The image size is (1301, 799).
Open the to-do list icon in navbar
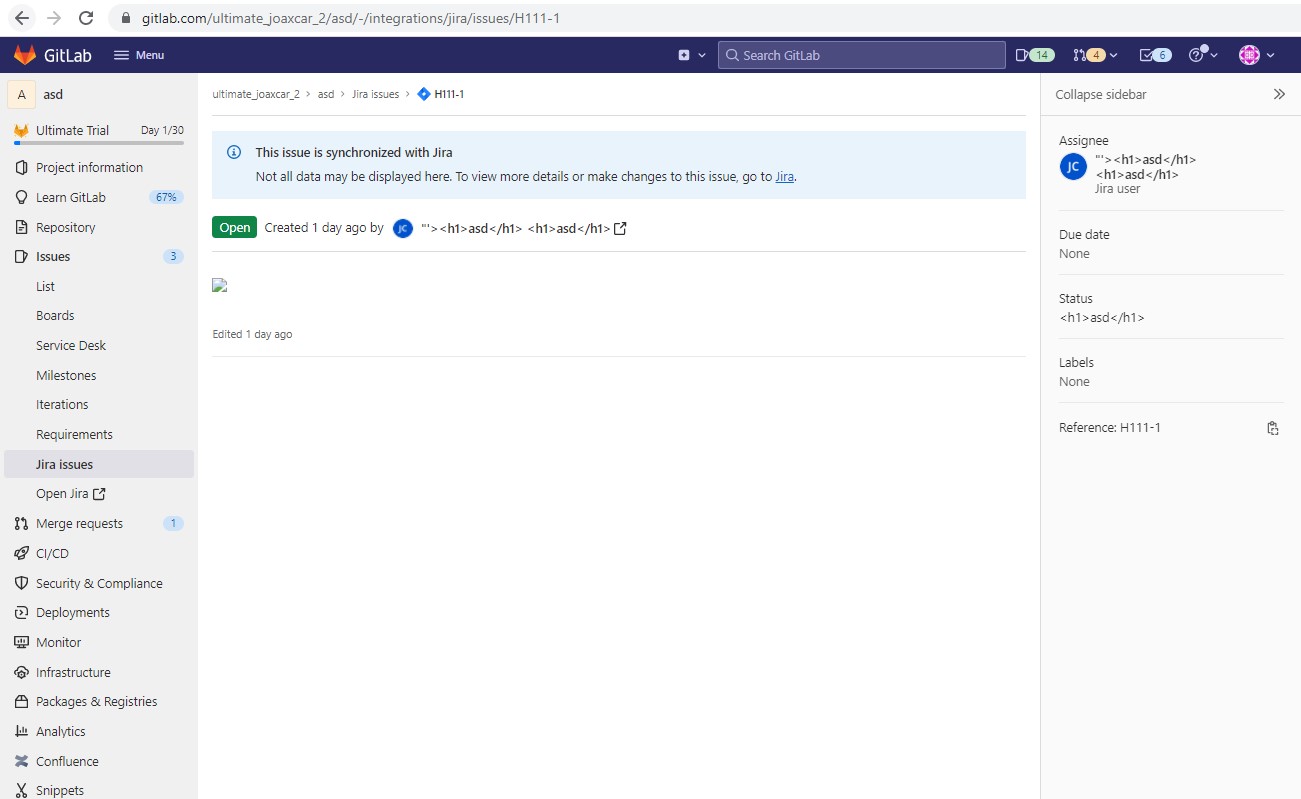click(x=1155, y=55)
